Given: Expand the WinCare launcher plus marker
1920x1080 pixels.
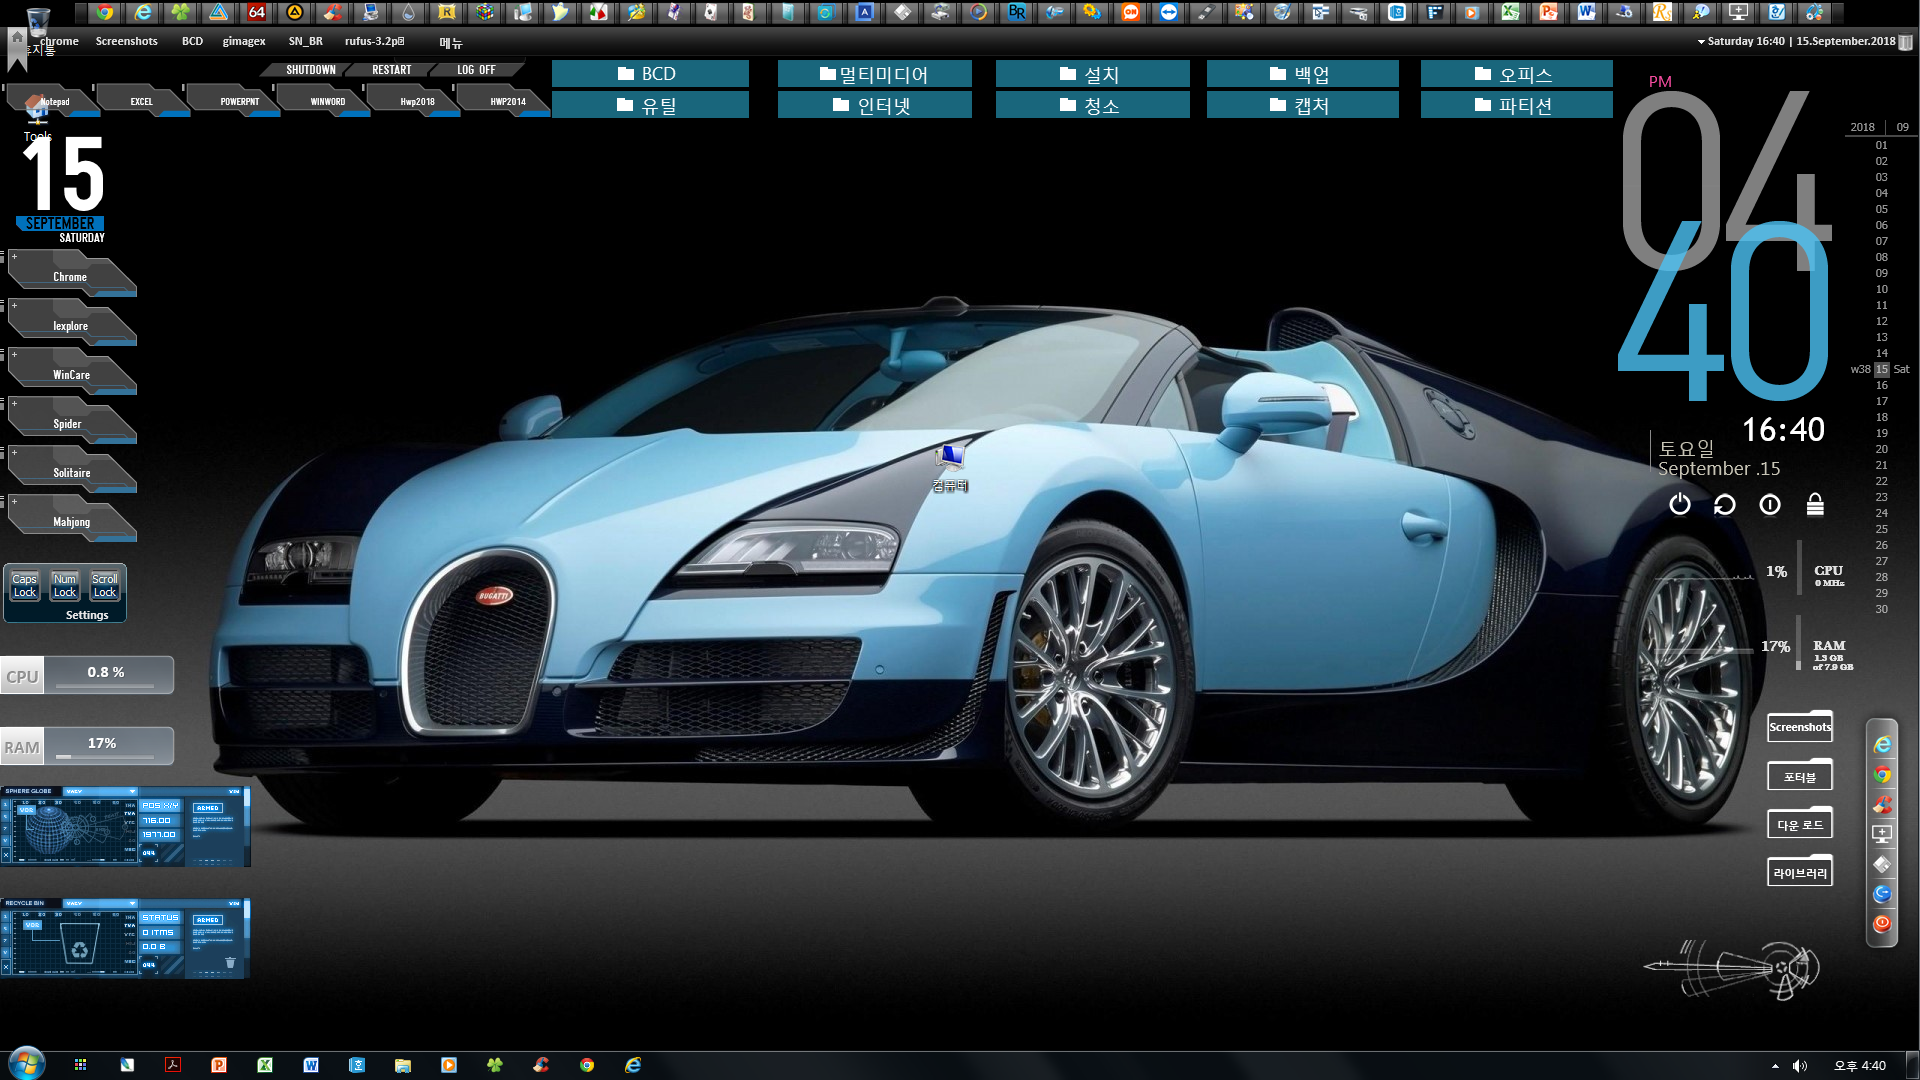Looking at the screenshot, I should coord(14,354).
